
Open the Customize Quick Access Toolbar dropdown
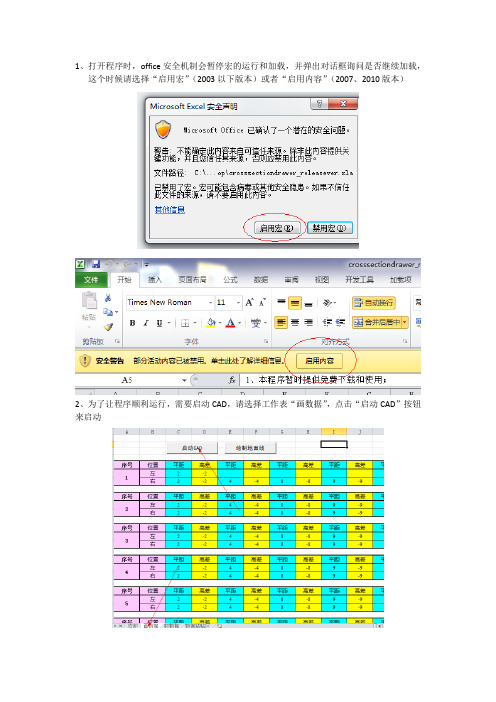(x=146, y=264)
